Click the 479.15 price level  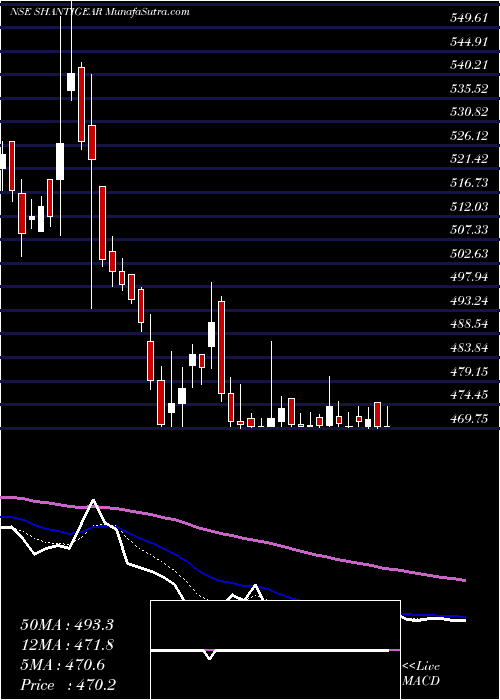coord(469,371)
